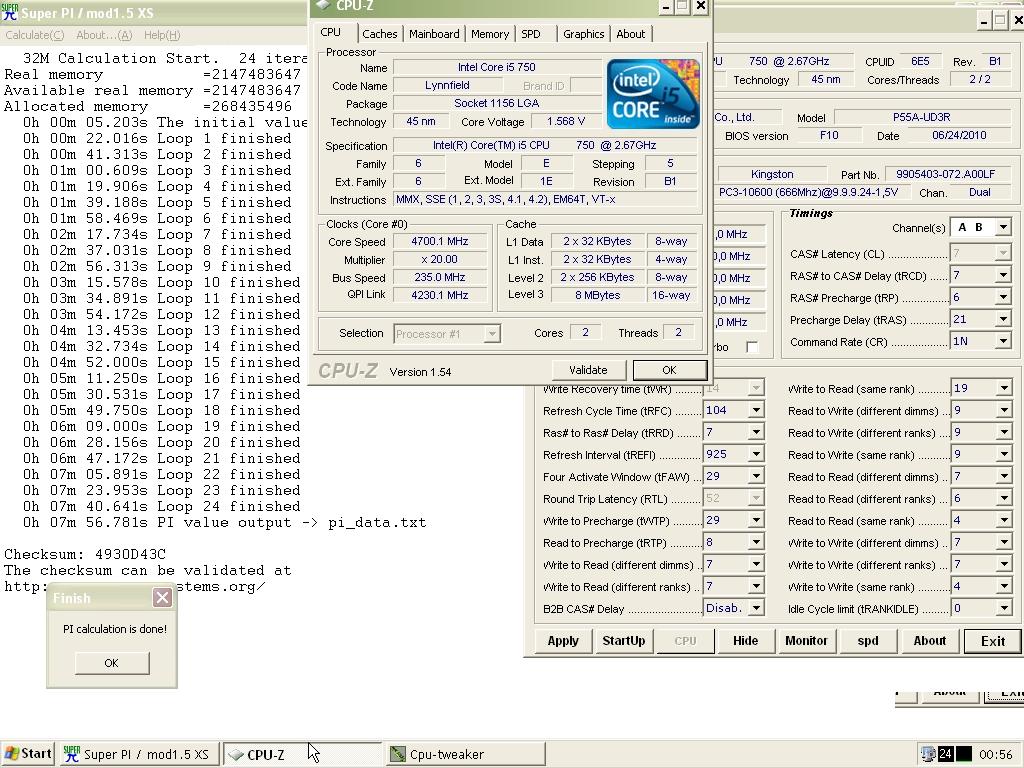Switch to the Caches tab in CPU-Z
1024x768 pixels.
379,34
